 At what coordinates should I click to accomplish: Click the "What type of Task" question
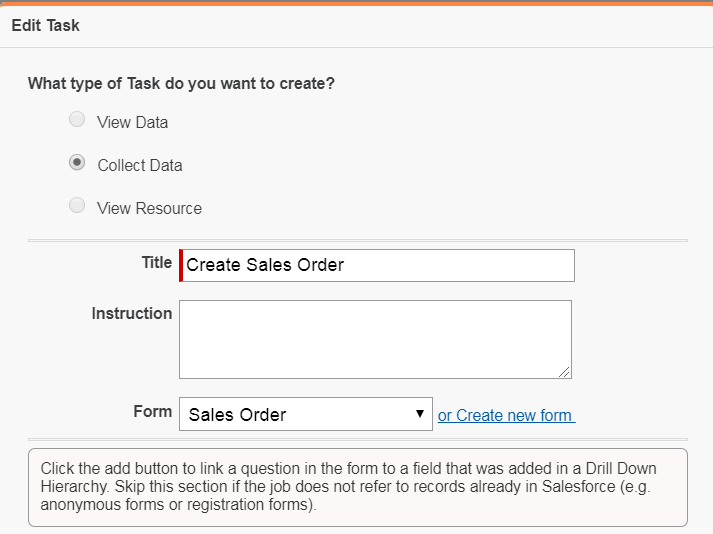(x=181, y=83)
